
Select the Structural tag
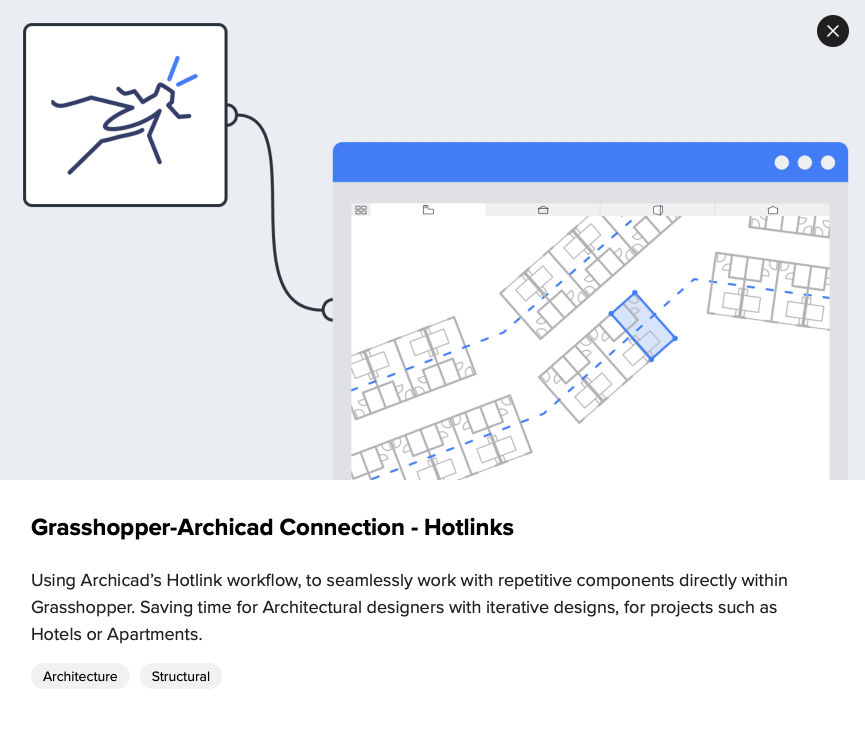click(x=180, y=676)
